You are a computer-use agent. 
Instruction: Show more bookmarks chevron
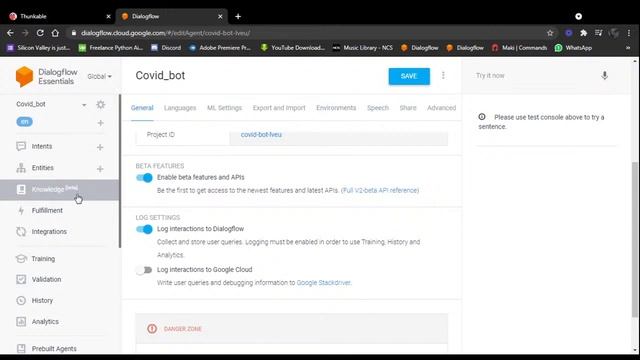tap(628, 48)
